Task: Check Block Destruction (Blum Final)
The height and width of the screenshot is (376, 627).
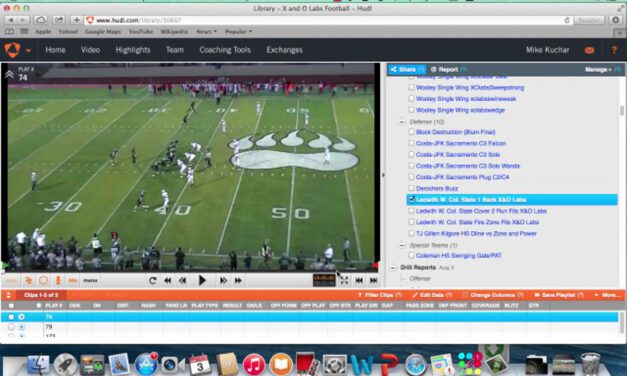Action: click(411, 132)
